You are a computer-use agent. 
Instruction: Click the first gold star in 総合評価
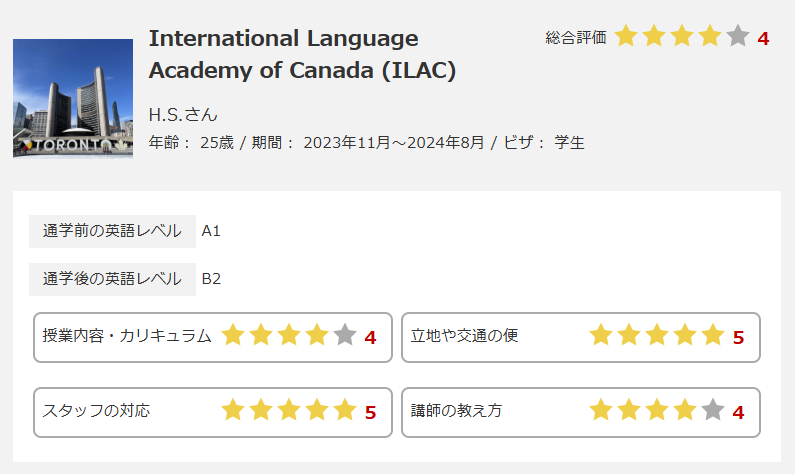(x=626, y=37)
